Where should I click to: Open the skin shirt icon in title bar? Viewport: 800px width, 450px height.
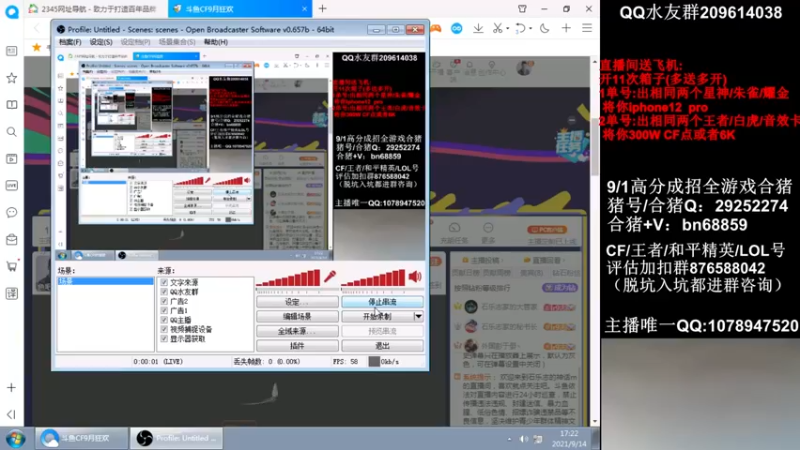(522, 9)
